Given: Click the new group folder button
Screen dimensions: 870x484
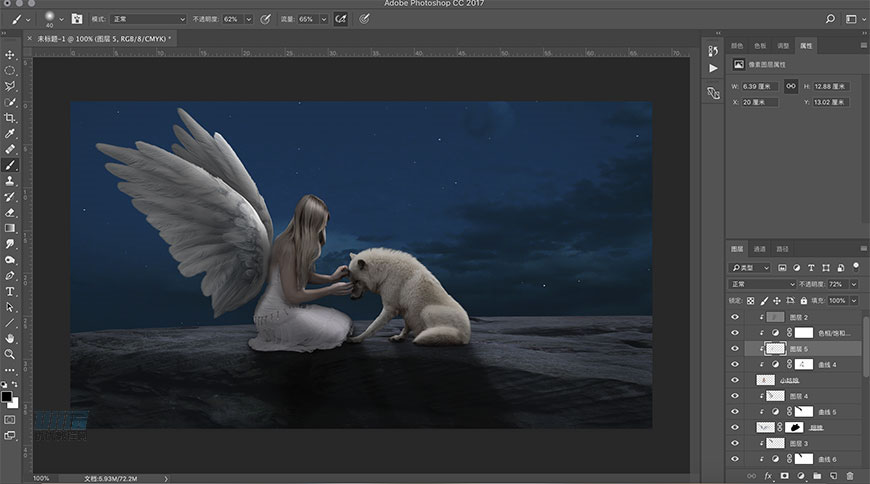Looking at the screenshot, I should (817, 476).
